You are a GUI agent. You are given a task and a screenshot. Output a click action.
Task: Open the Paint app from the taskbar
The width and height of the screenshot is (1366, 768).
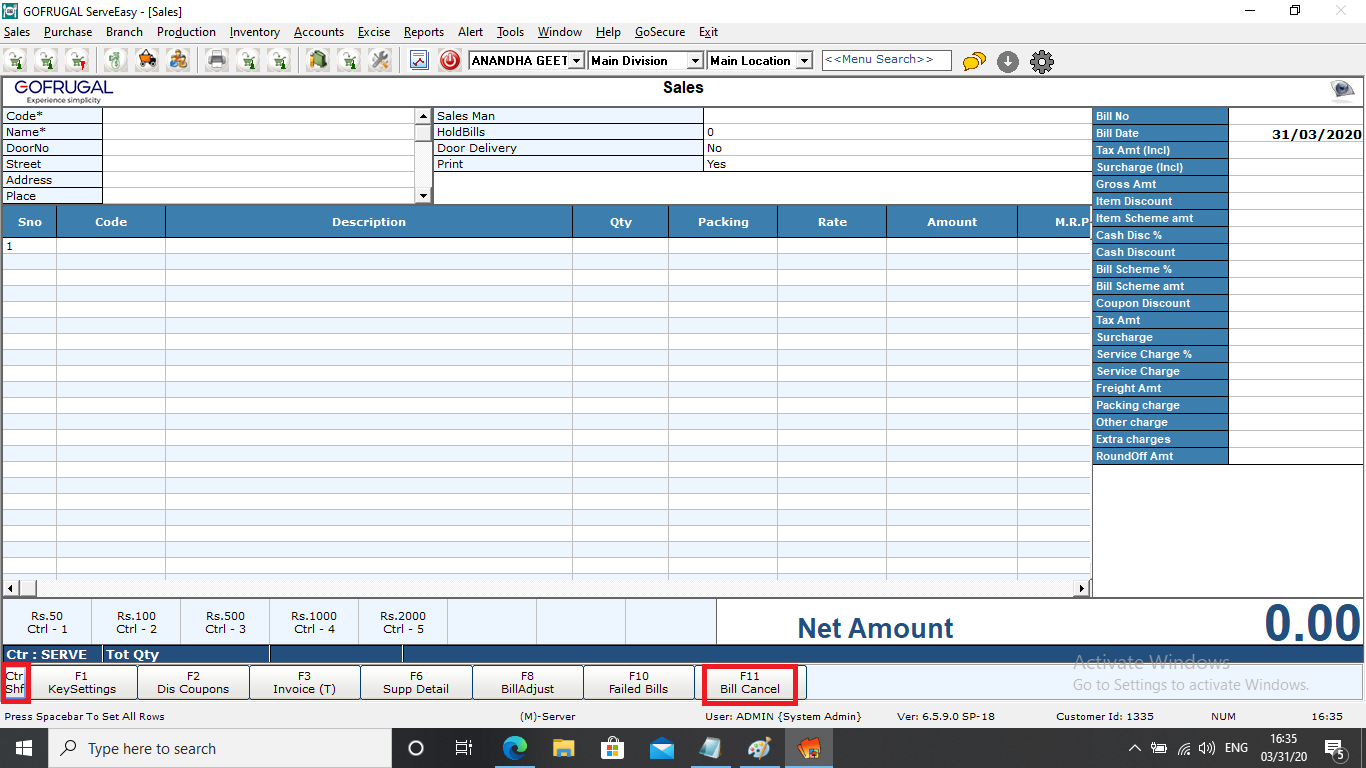pyautogui.click(x=759, y=748)
